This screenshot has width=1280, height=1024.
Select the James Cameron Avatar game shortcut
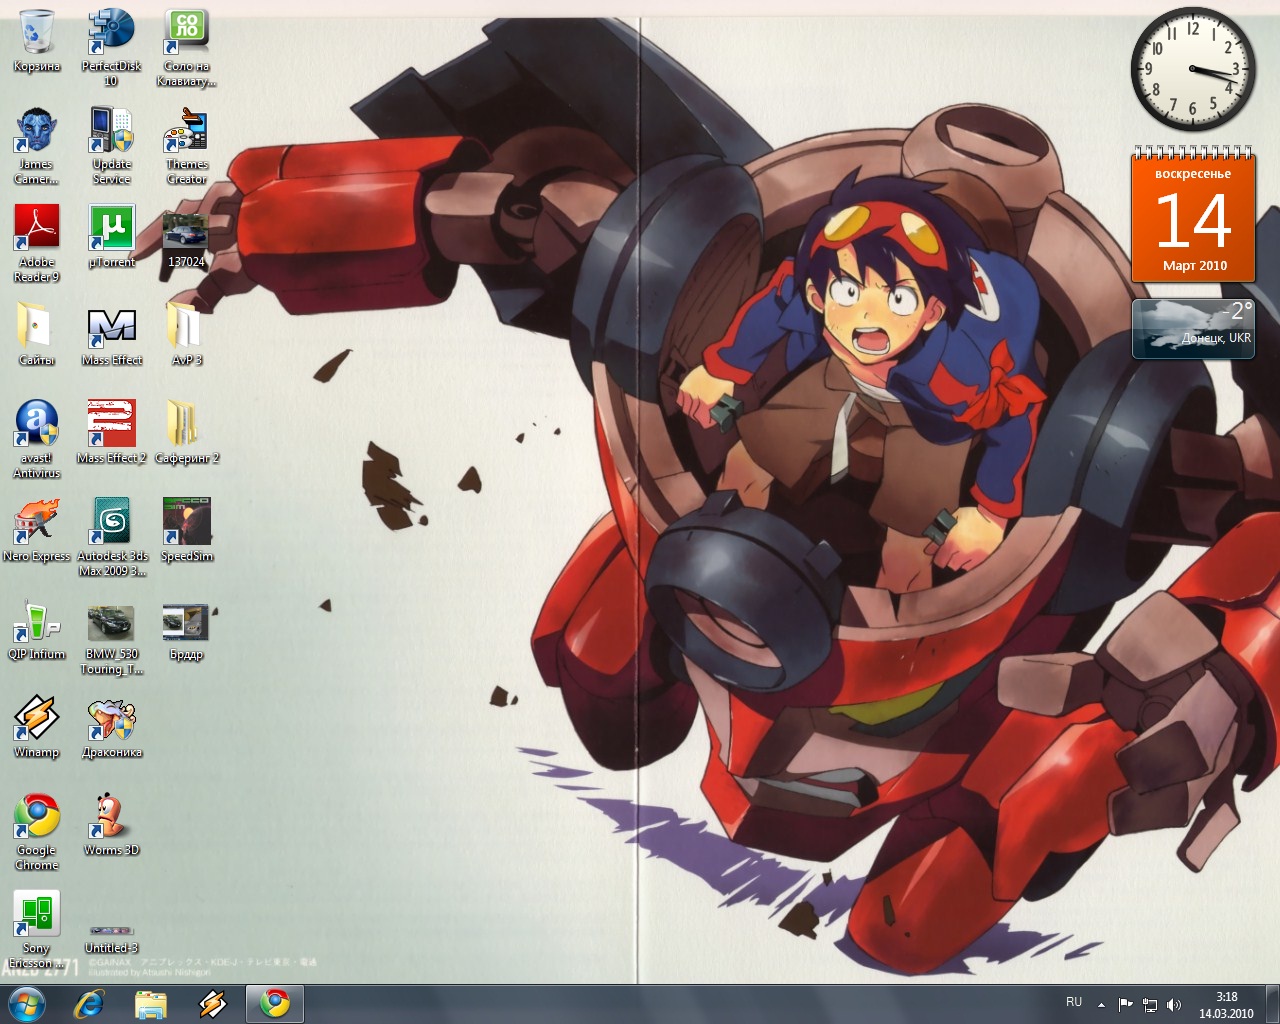coord(37,145)
